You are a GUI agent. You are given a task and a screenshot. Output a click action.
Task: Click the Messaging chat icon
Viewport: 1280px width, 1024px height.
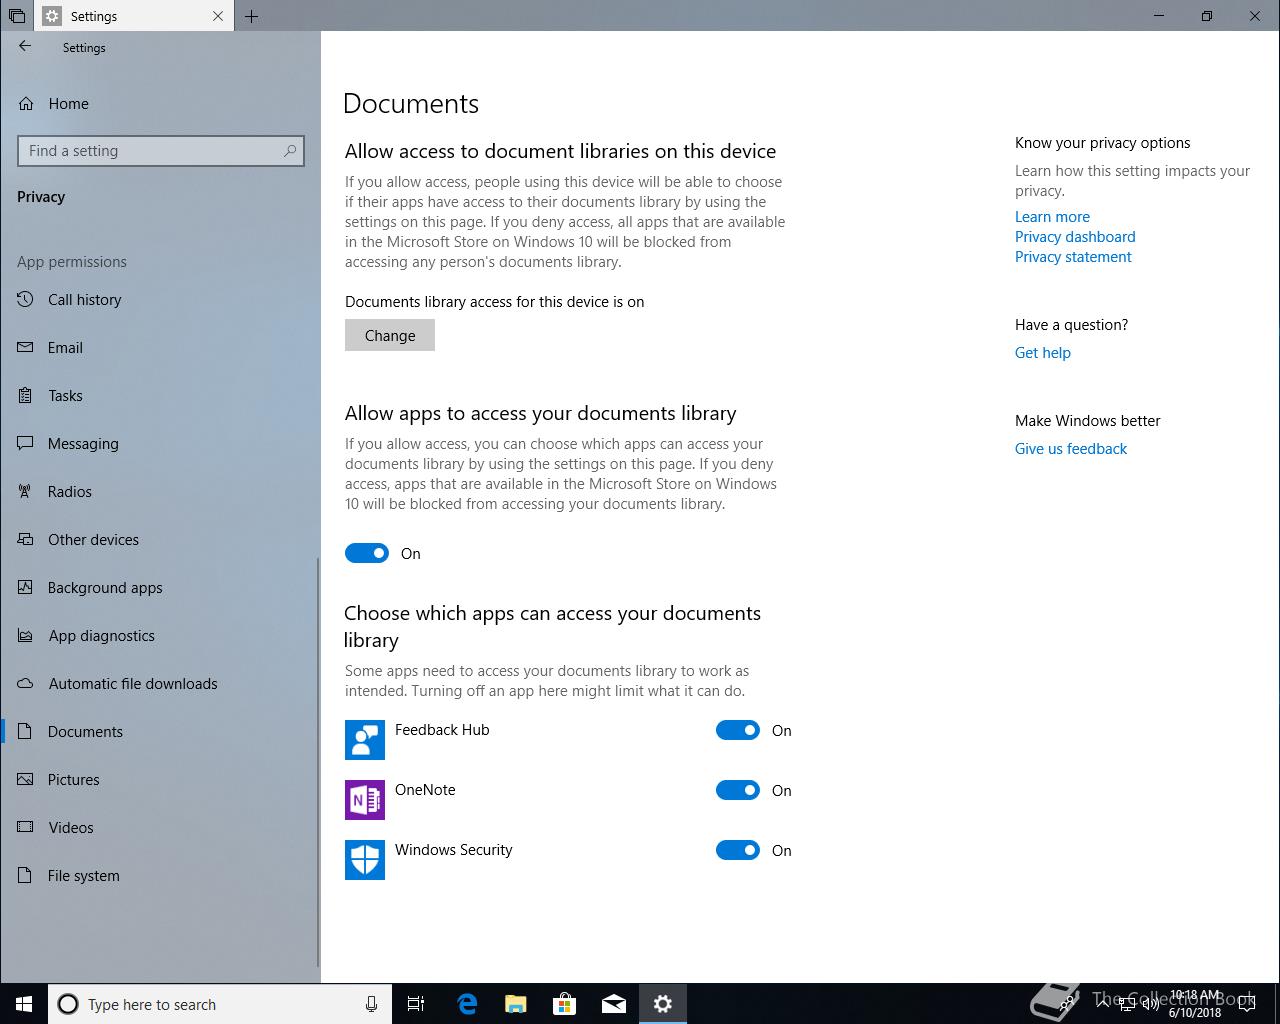coord(26,443)
